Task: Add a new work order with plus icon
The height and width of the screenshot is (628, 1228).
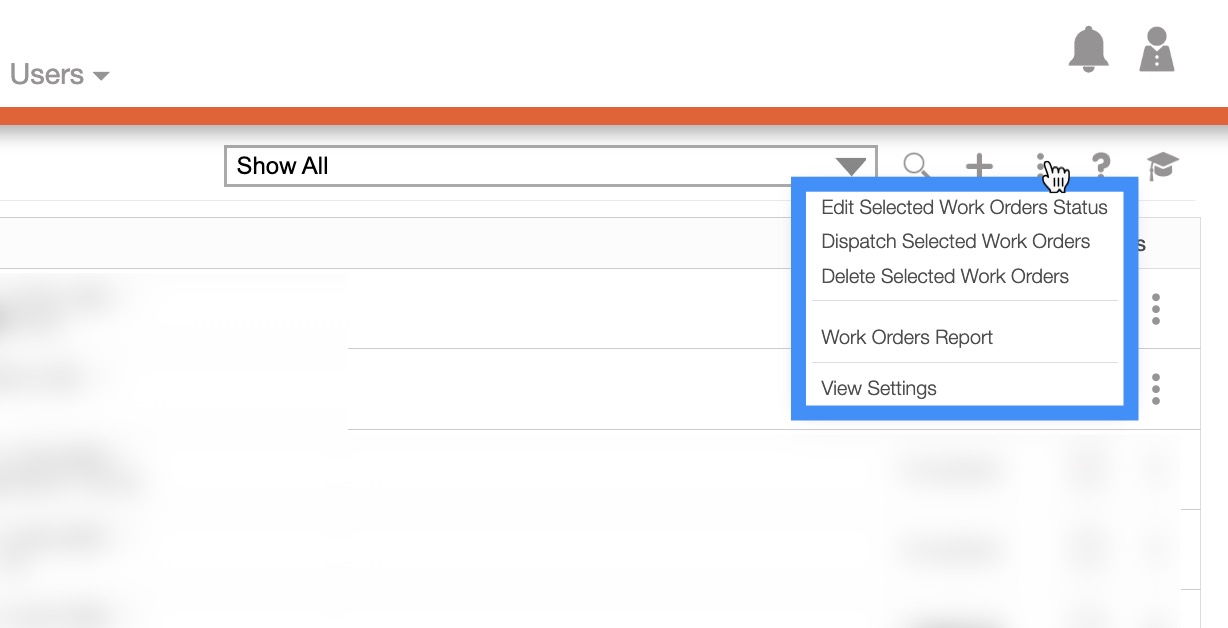Action: pos(979,166)
